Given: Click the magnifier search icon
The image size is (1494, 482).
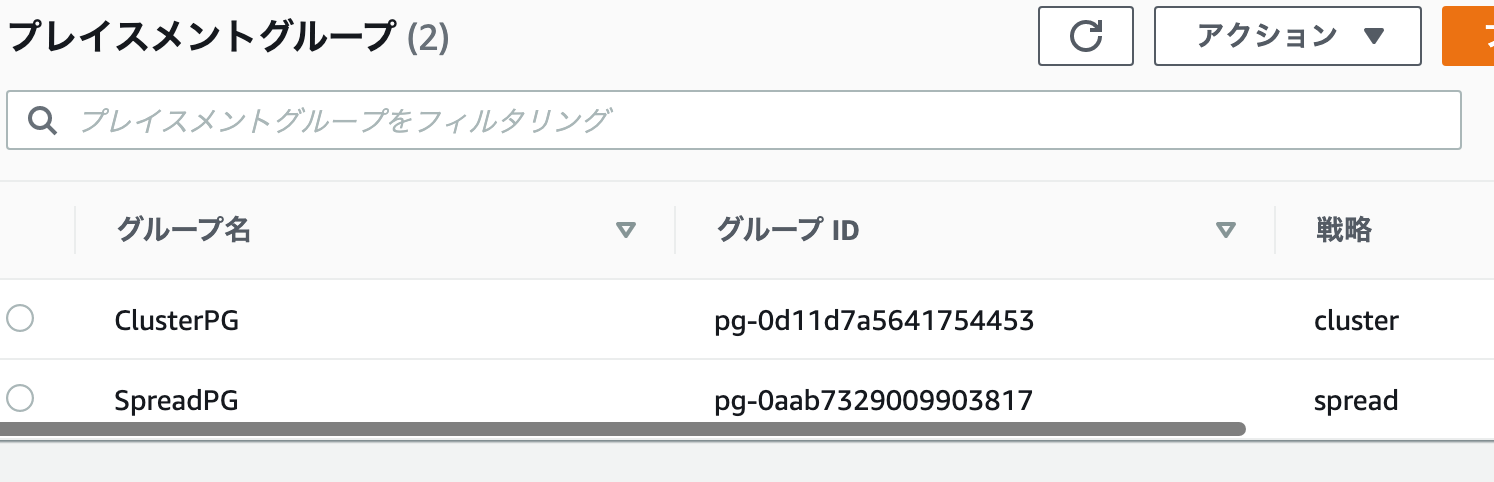Looking at the screenshot, I should [x=42, y=121].
